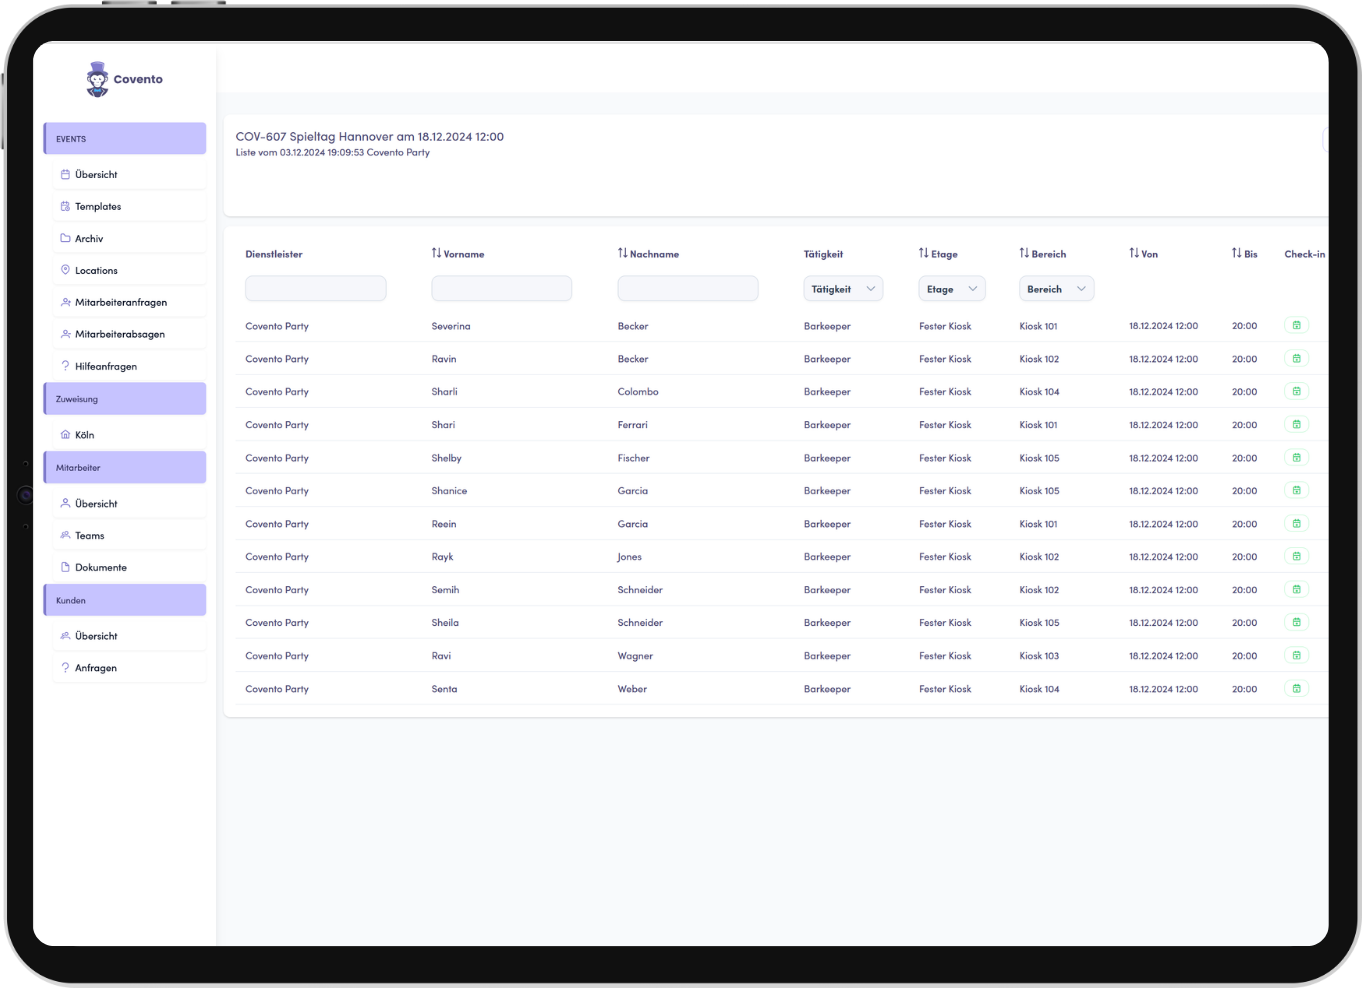1362x988 pixels.
Task: Sort the Etage column via arrows icon
Action: click(923, 253)
